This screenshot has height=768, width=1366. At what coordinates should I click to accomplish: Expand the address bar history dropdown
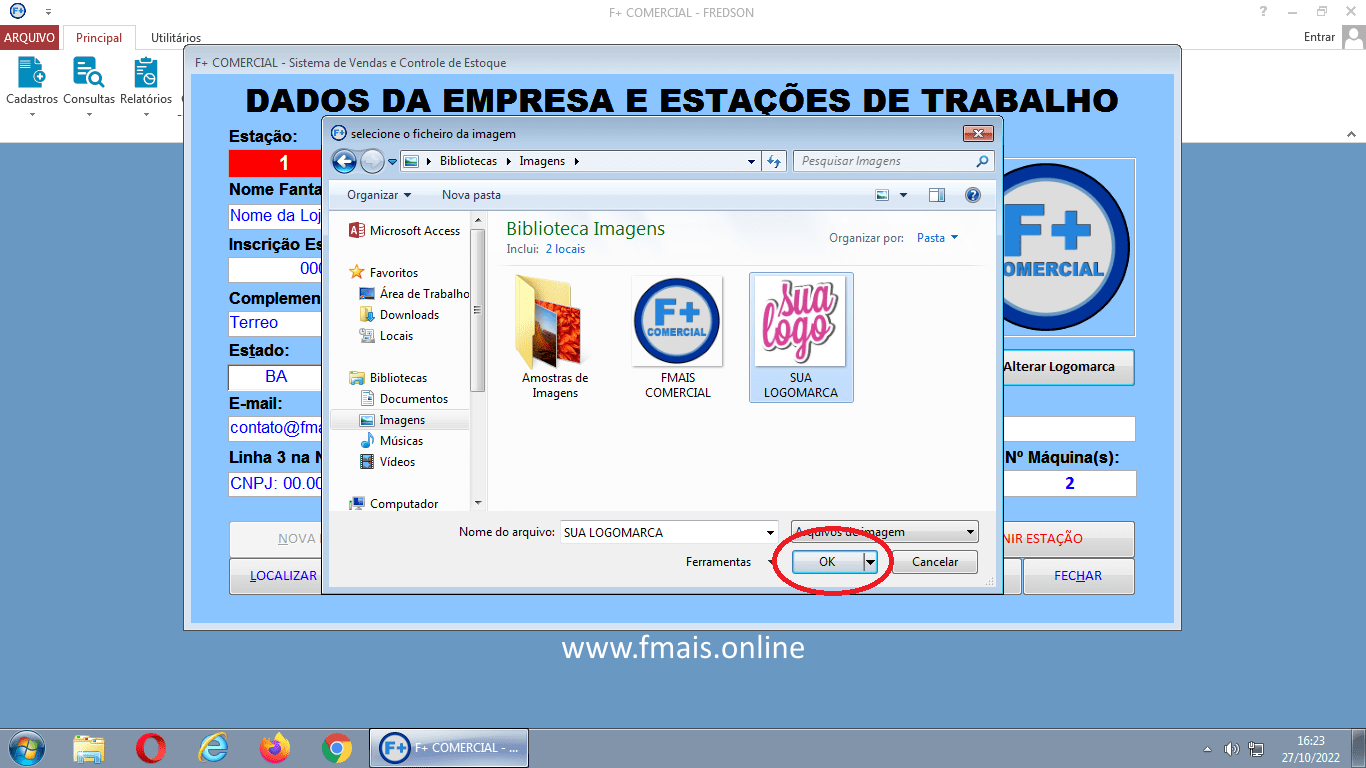(x=752, y=161)
